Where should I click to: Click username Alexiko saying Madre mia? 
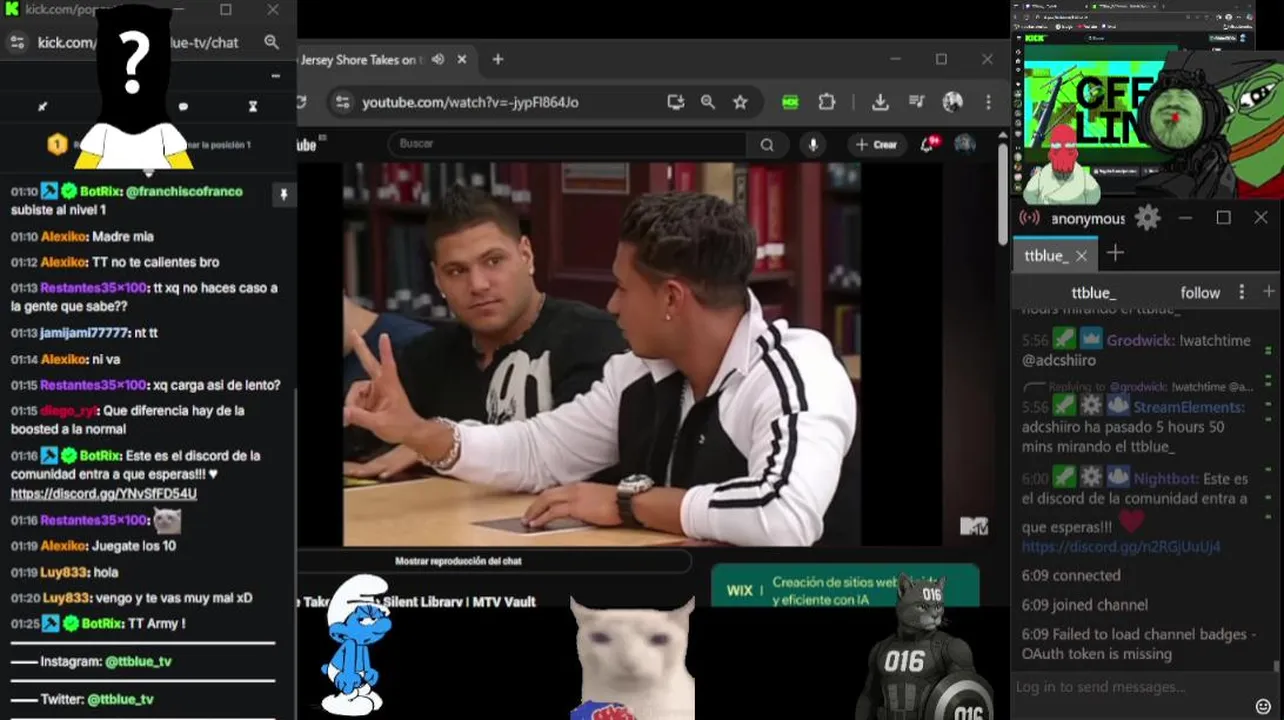pyautogui.click(x=64, y=237)
